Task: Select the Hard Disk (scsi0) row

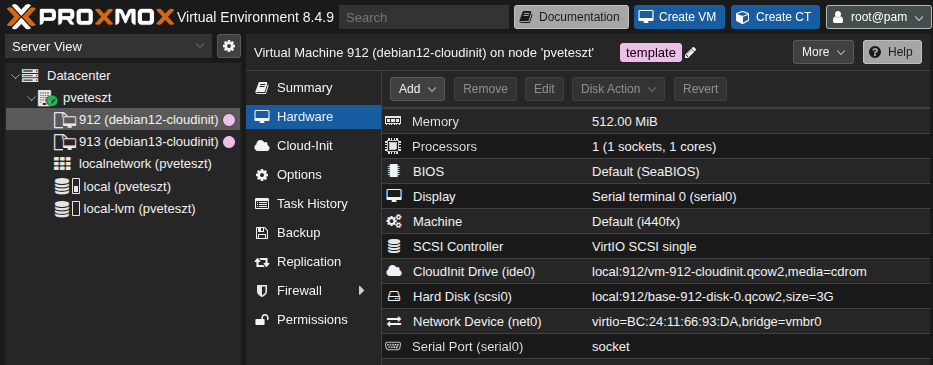Action: (657, 297)
